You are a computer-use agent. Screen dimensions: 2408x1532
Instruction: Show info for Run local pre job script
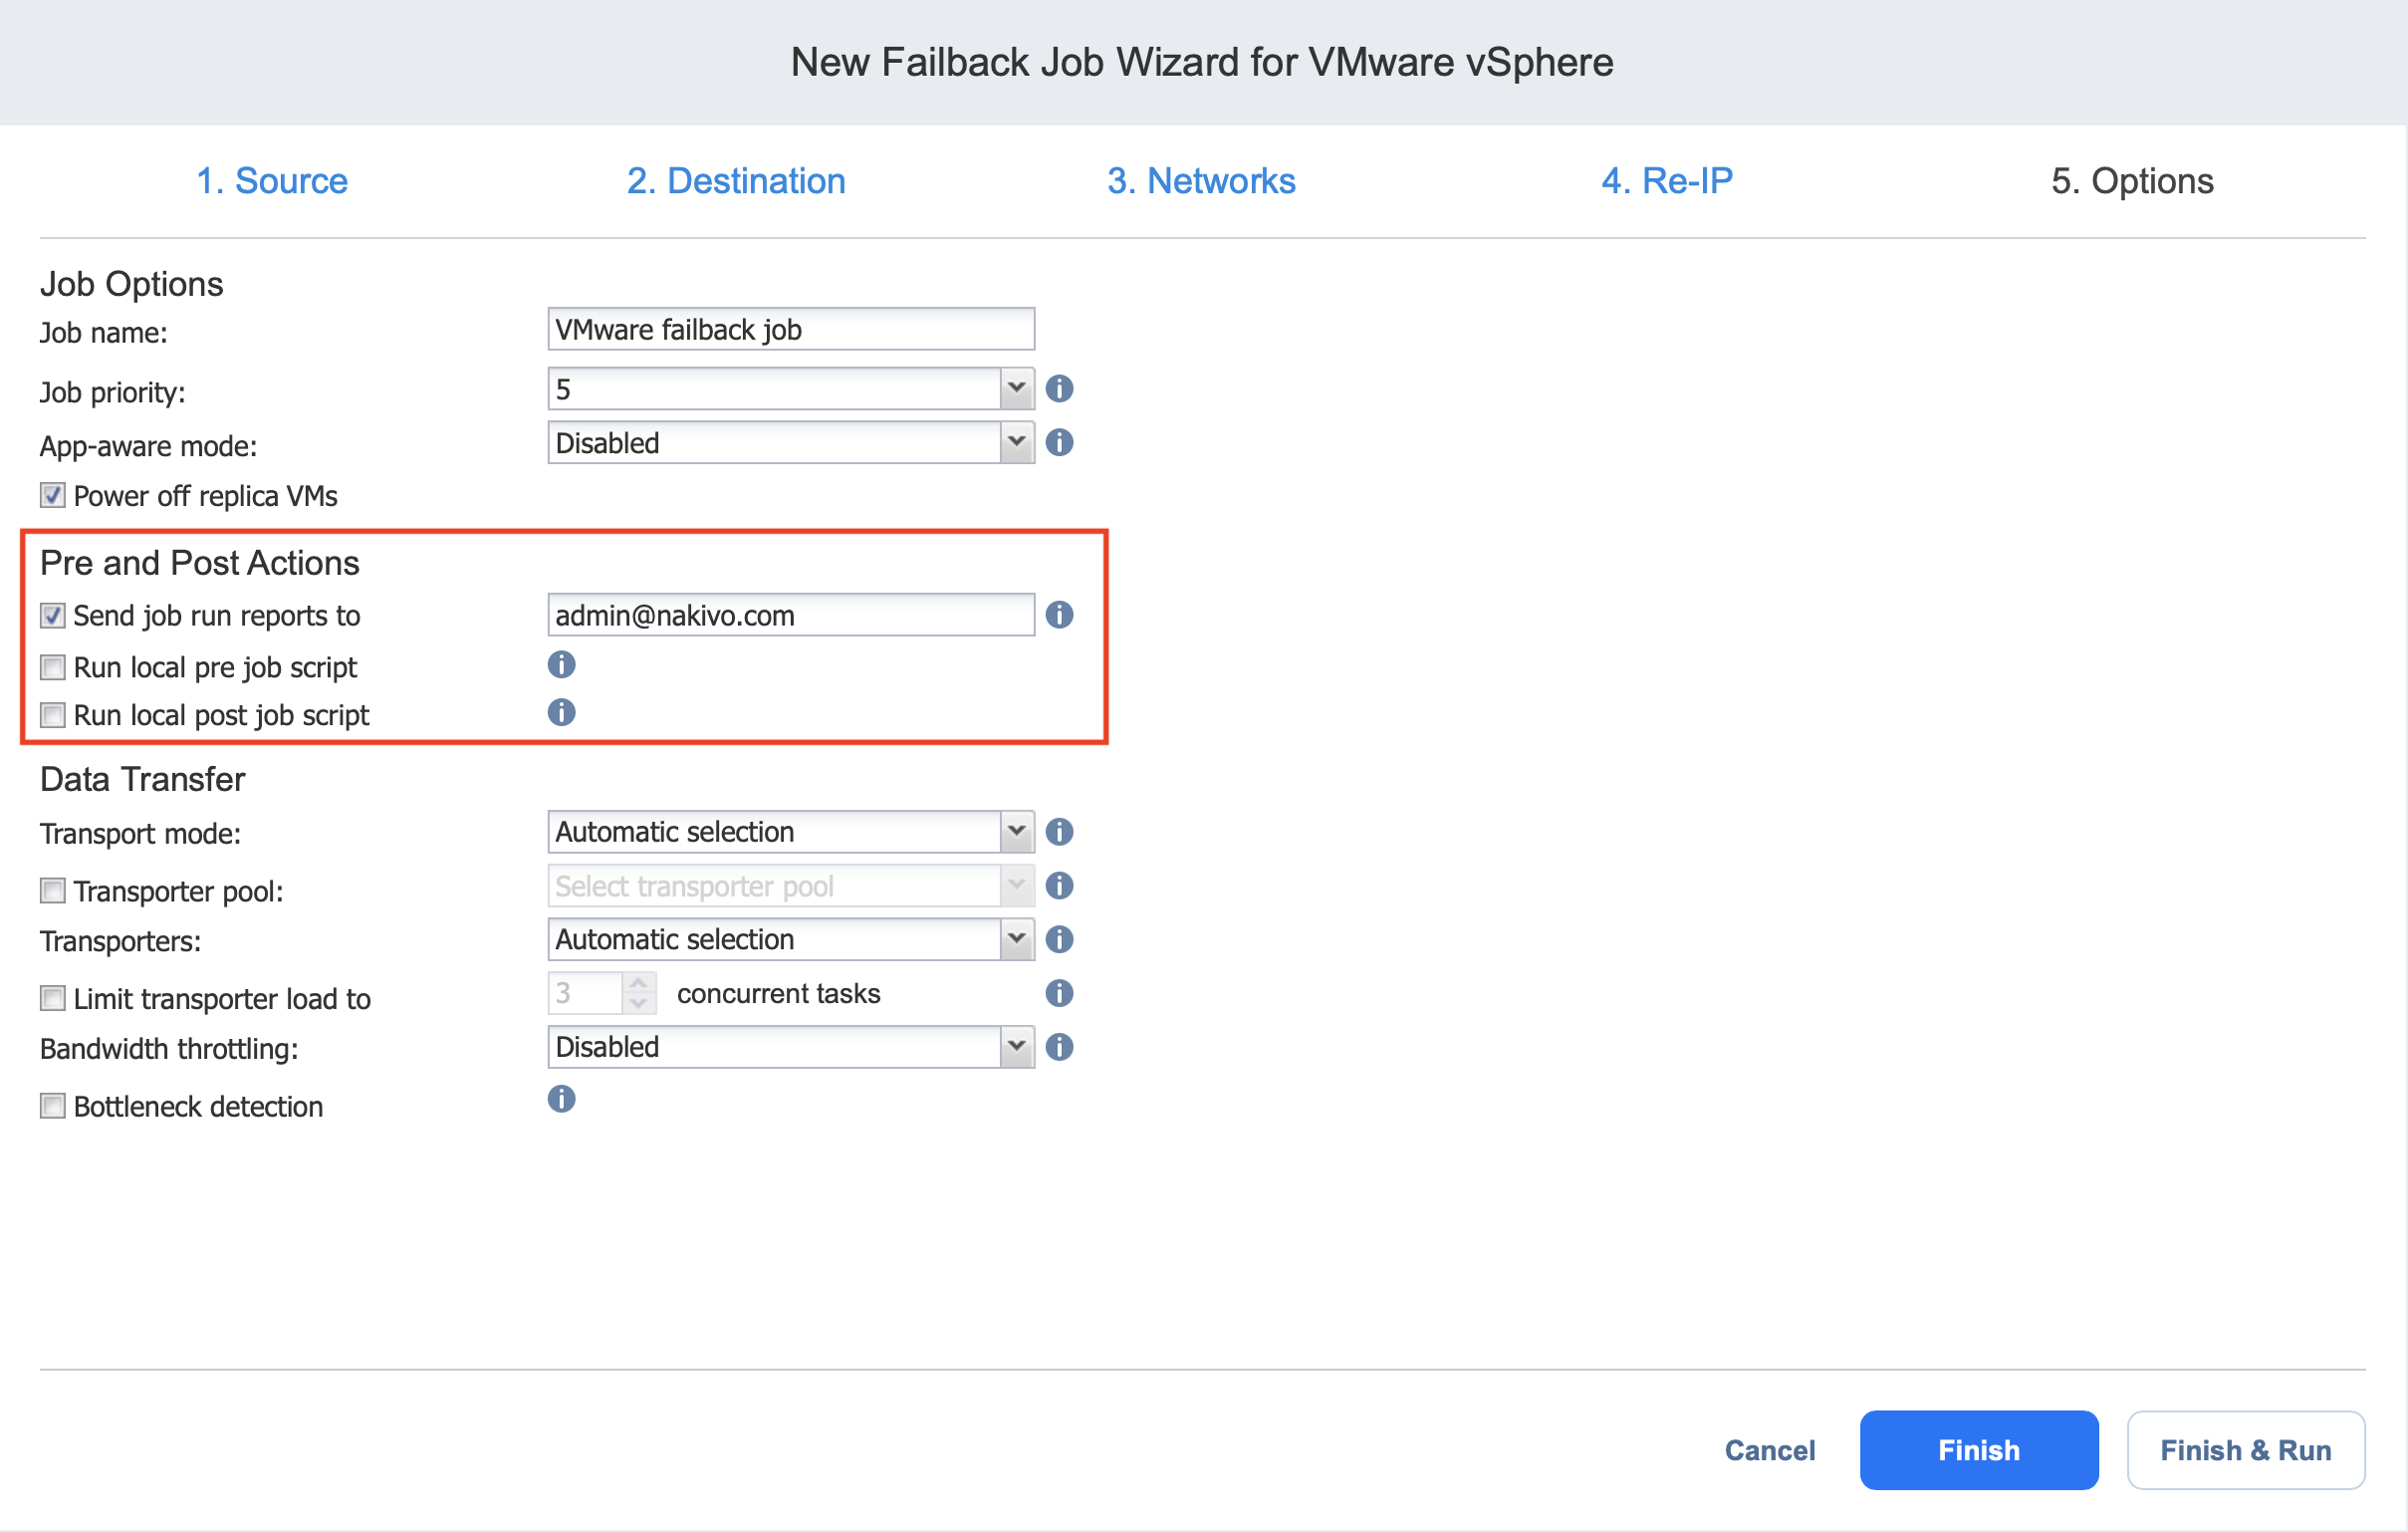point(561,665)
